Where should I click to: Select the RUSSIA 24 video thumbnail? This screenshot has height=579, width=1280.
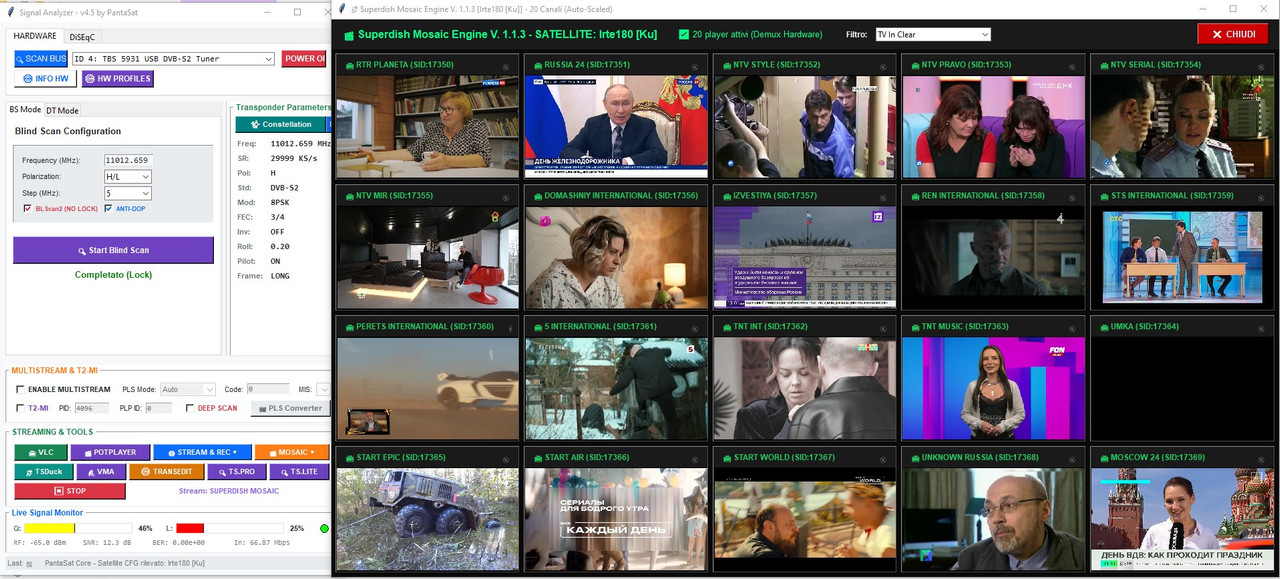(x=616, y=127)
